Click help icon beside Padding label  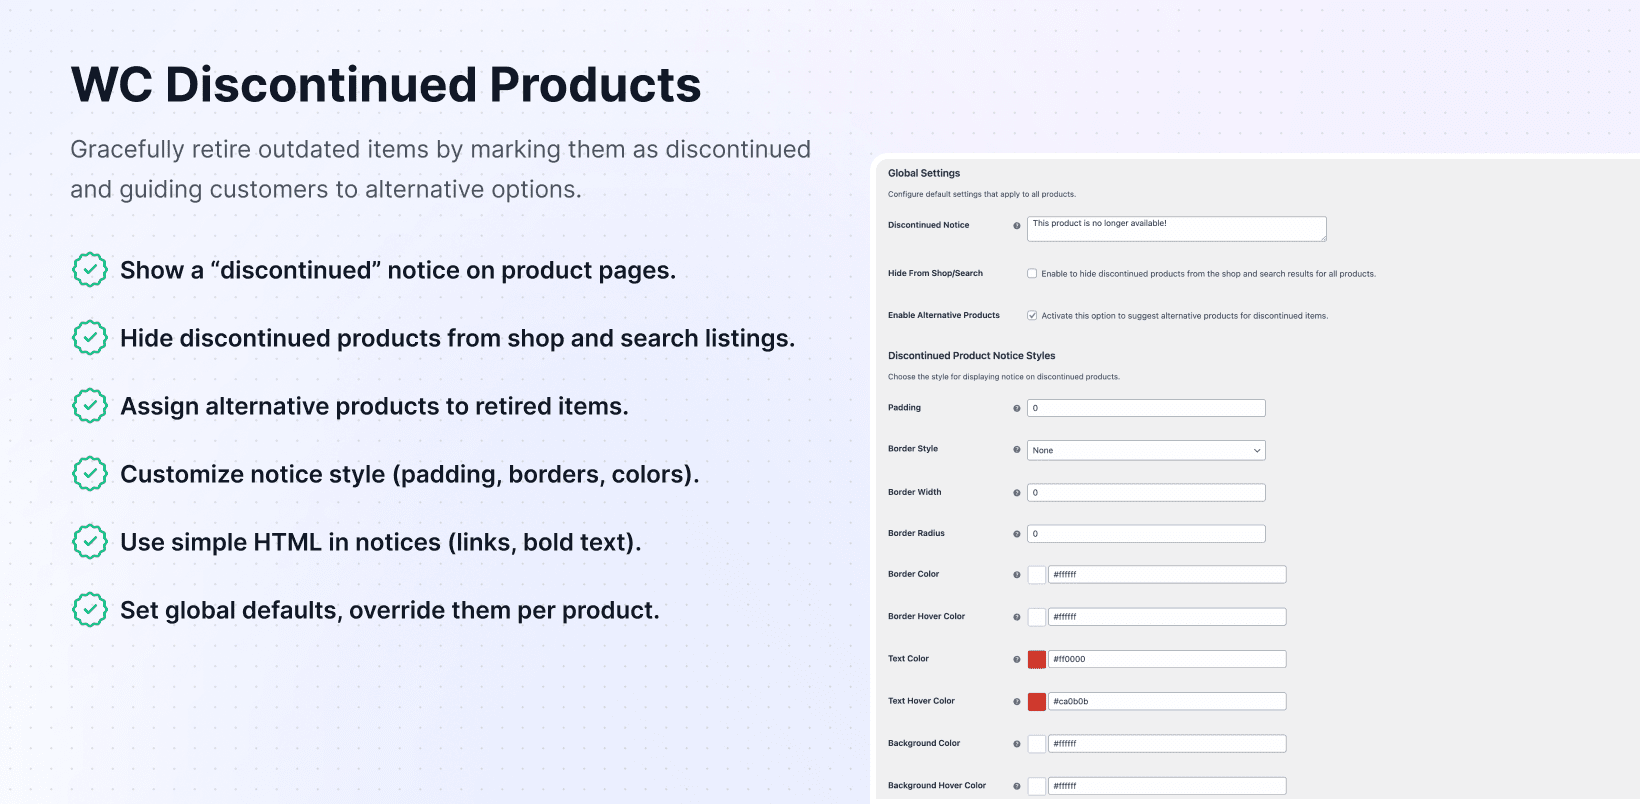(1017, 408)
